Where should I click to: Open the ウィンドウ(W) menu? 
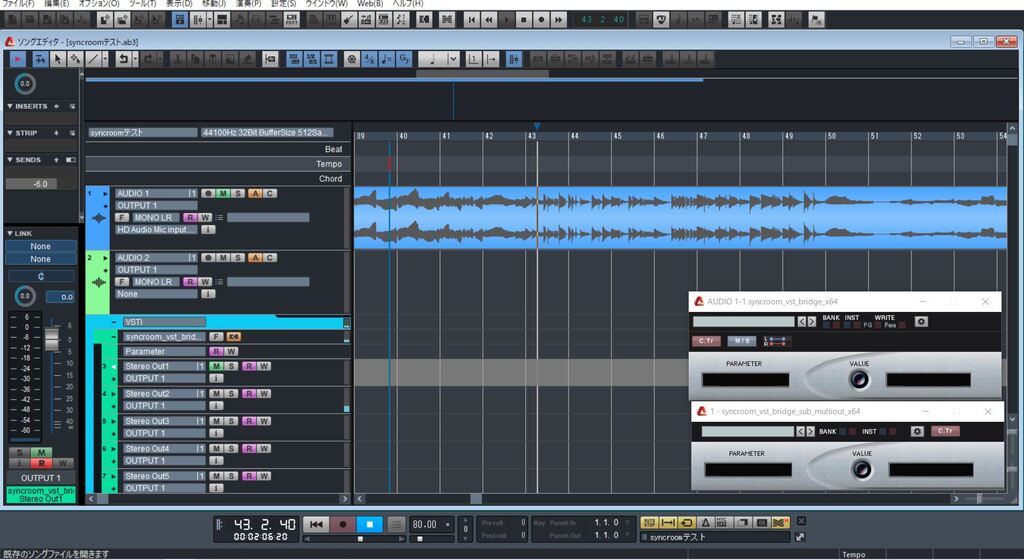pyautogui.click(x=327, y=3)
